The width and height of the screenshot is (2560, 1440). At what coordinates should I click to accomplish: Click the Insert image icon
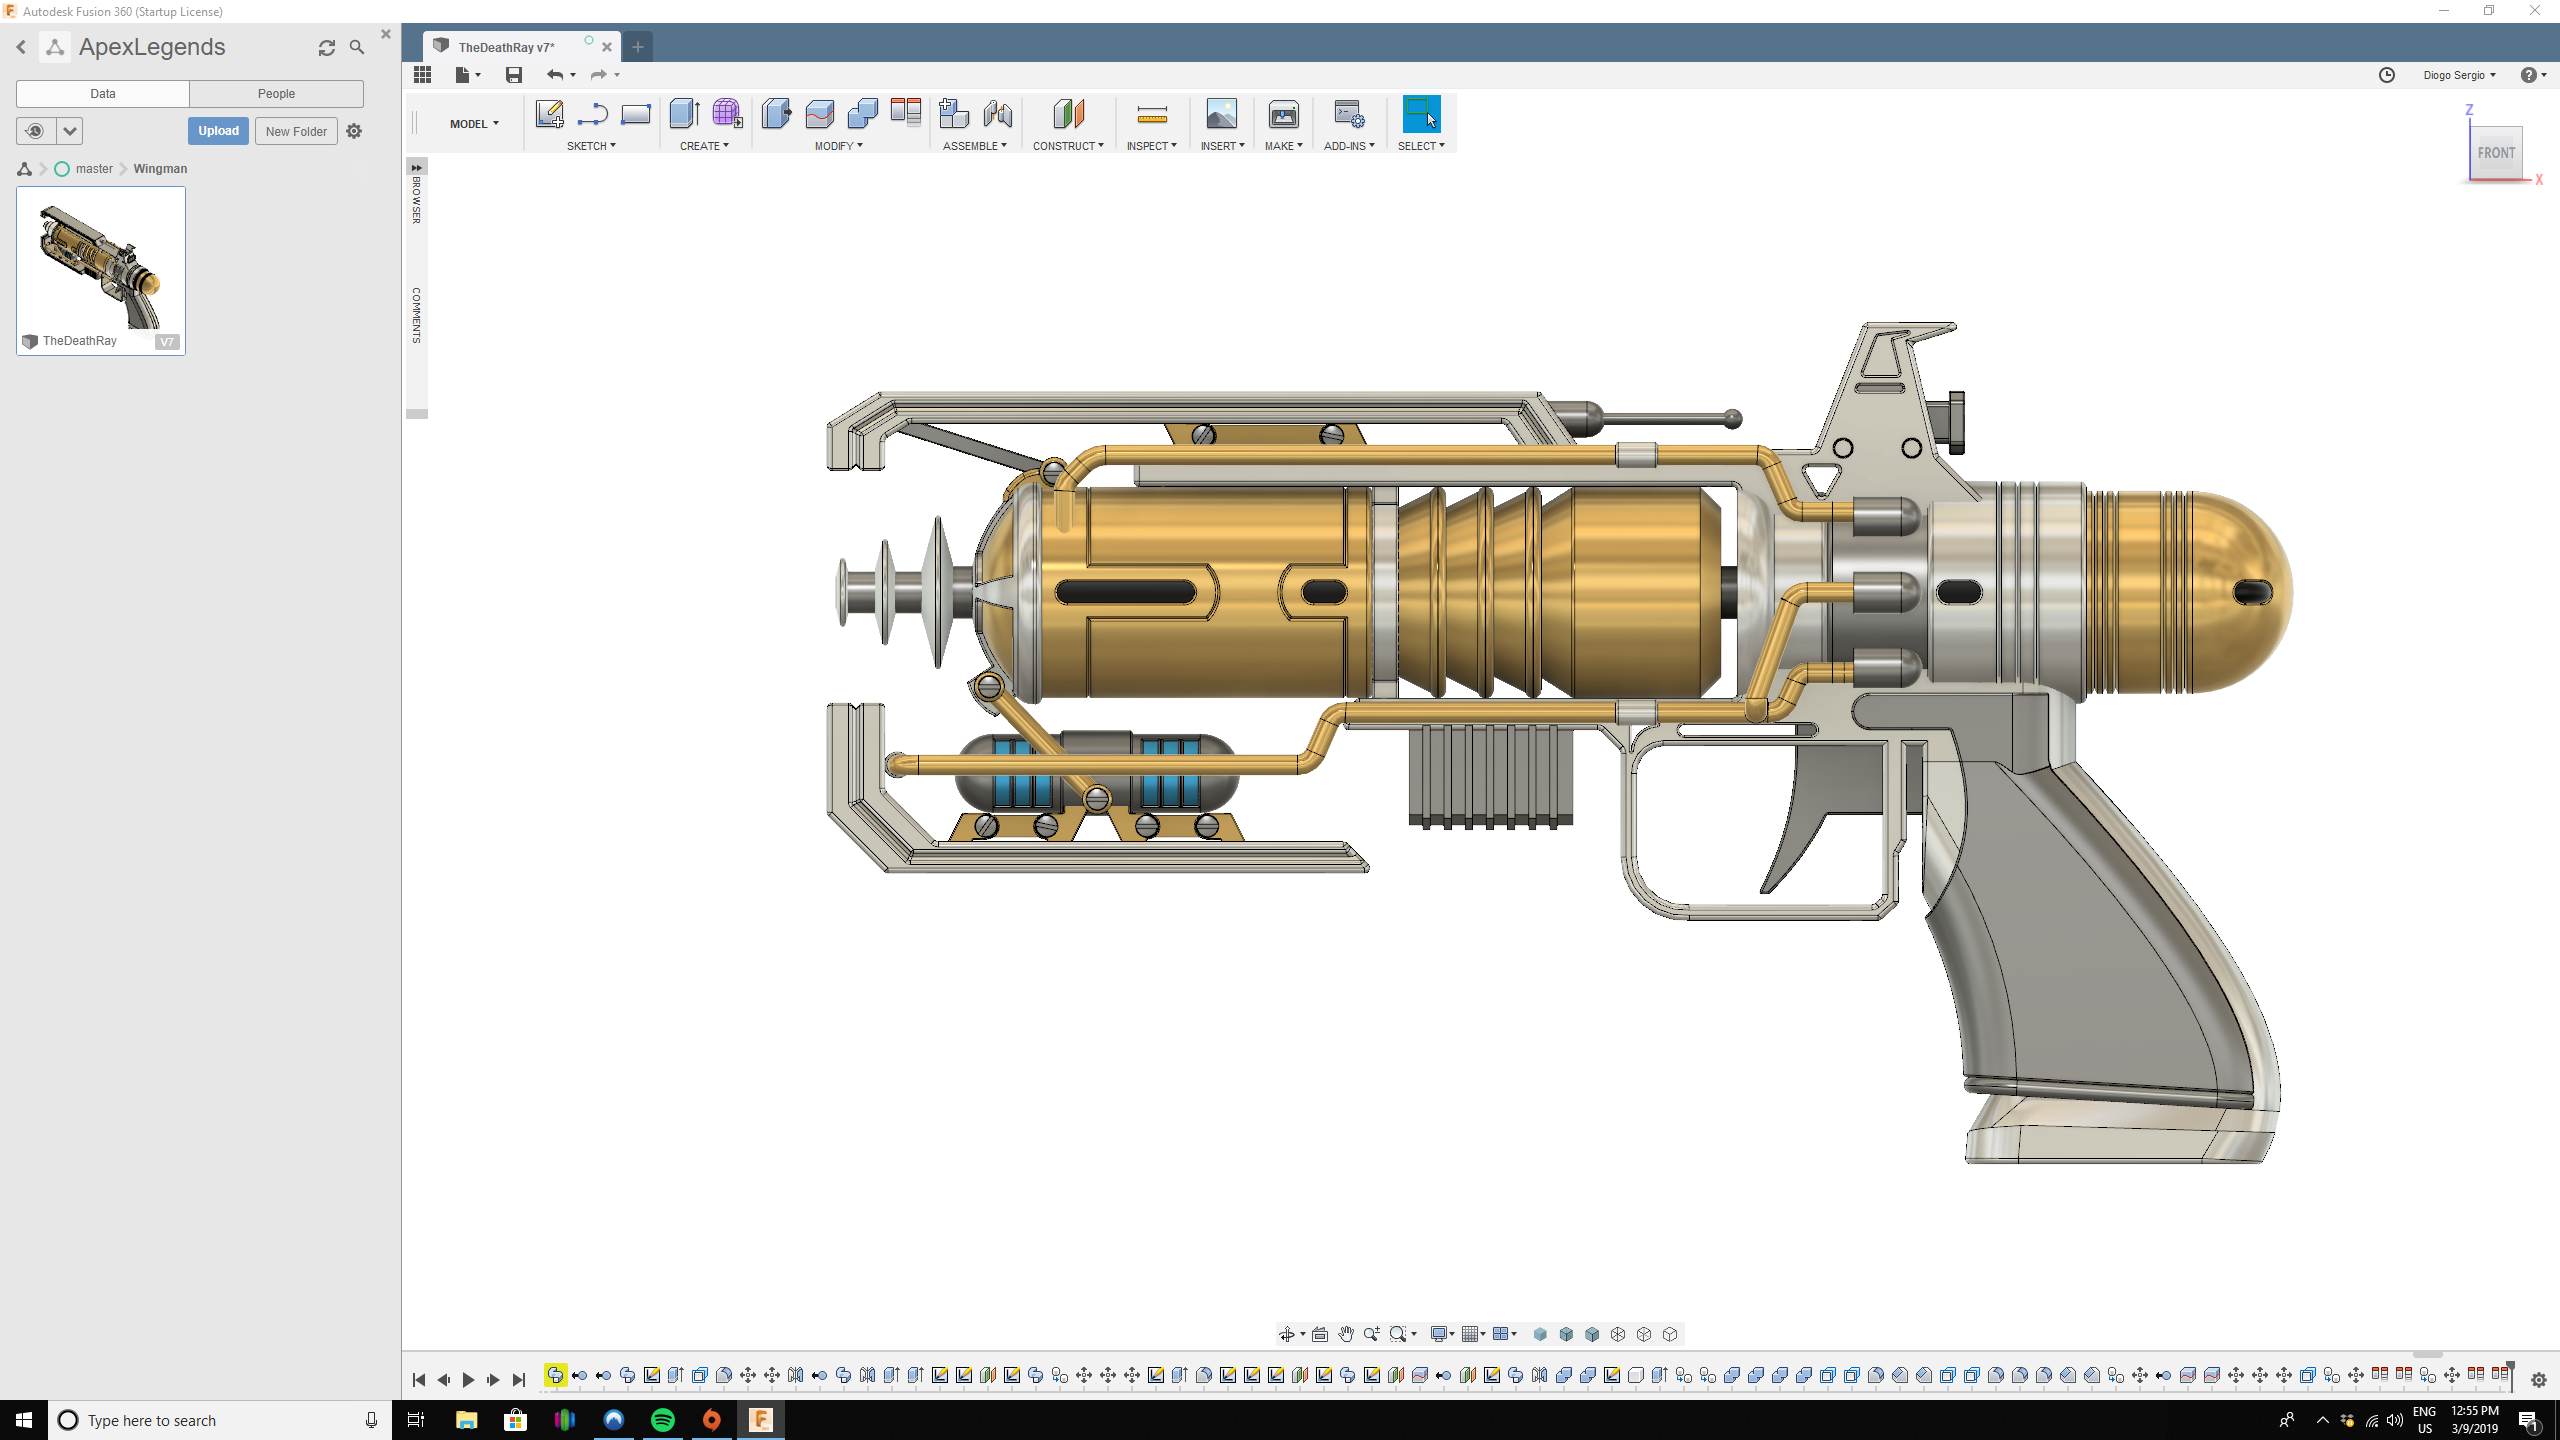[1221, 114]
